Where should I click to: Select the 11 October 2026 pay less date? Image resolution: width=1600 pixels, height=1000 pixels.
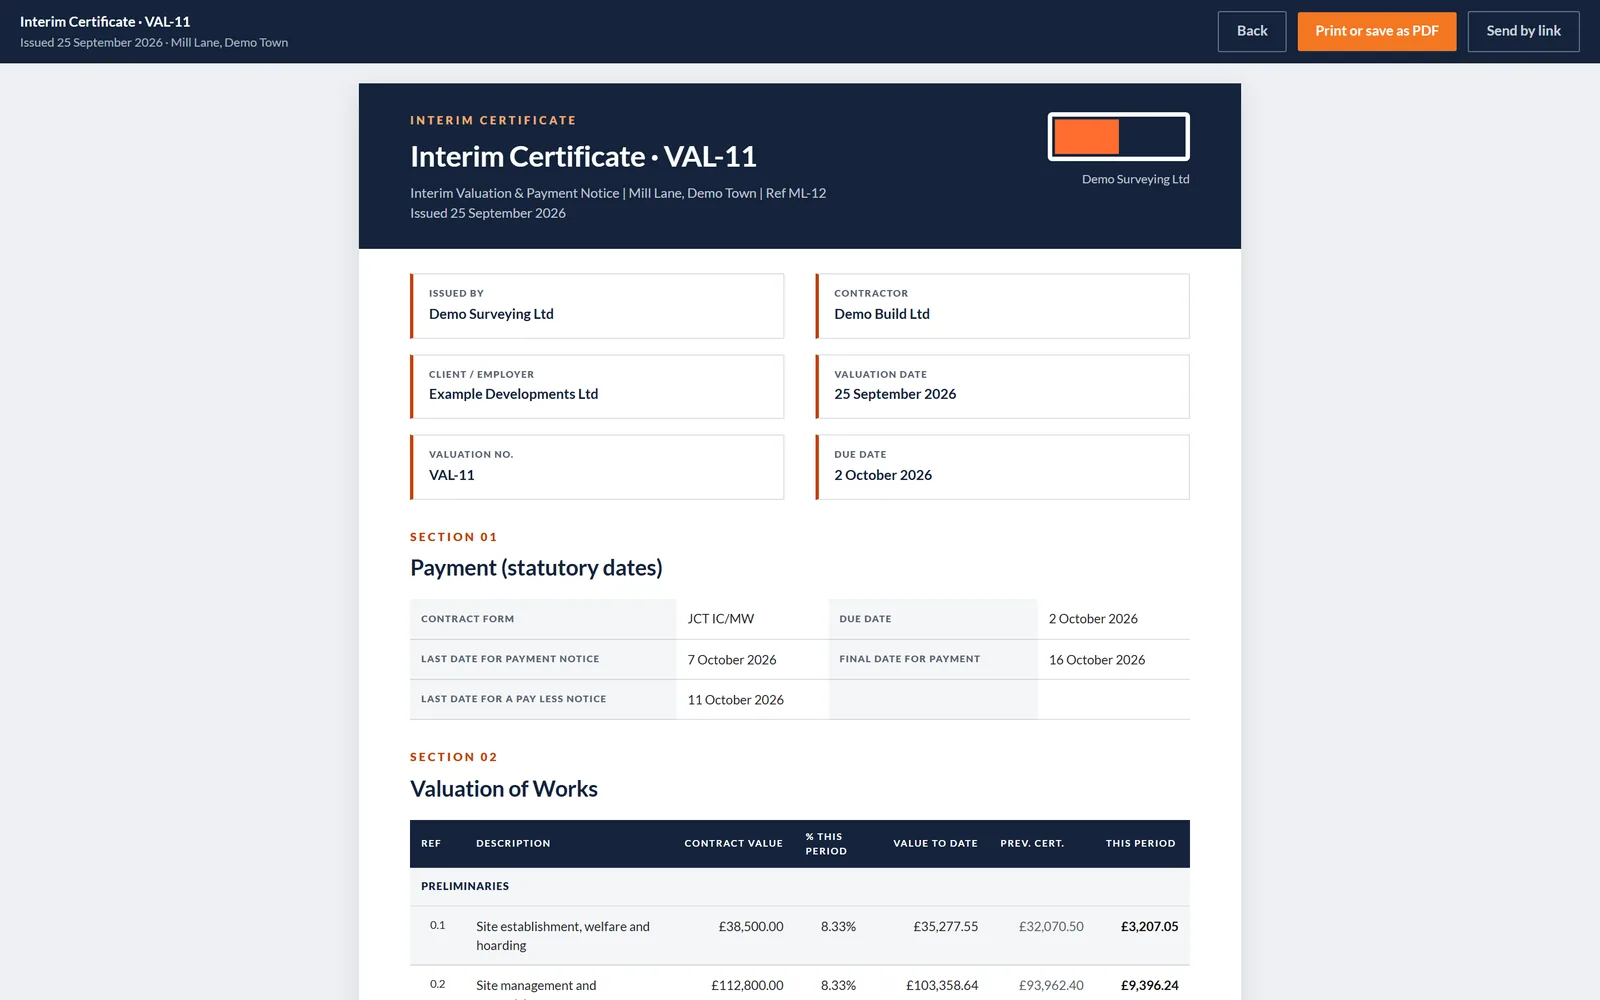pos(735,700)
